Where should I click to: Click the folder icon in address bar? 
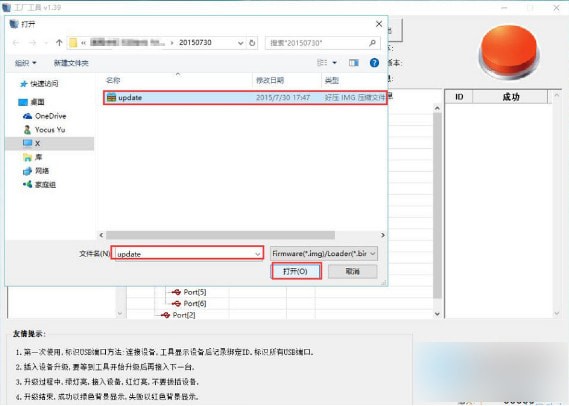pyautogui.click(x=73, y=43)
